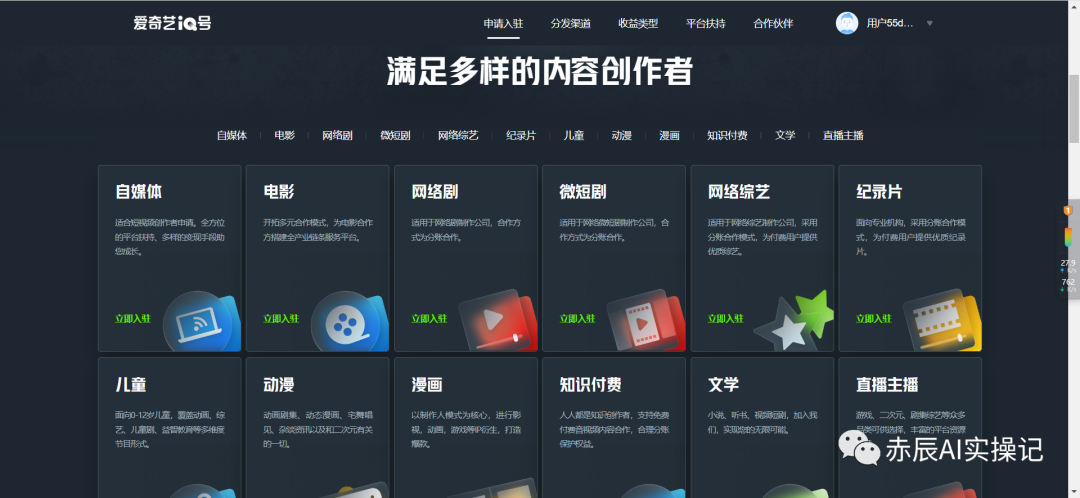Select 微短剧 in the category row

[395, 136]
